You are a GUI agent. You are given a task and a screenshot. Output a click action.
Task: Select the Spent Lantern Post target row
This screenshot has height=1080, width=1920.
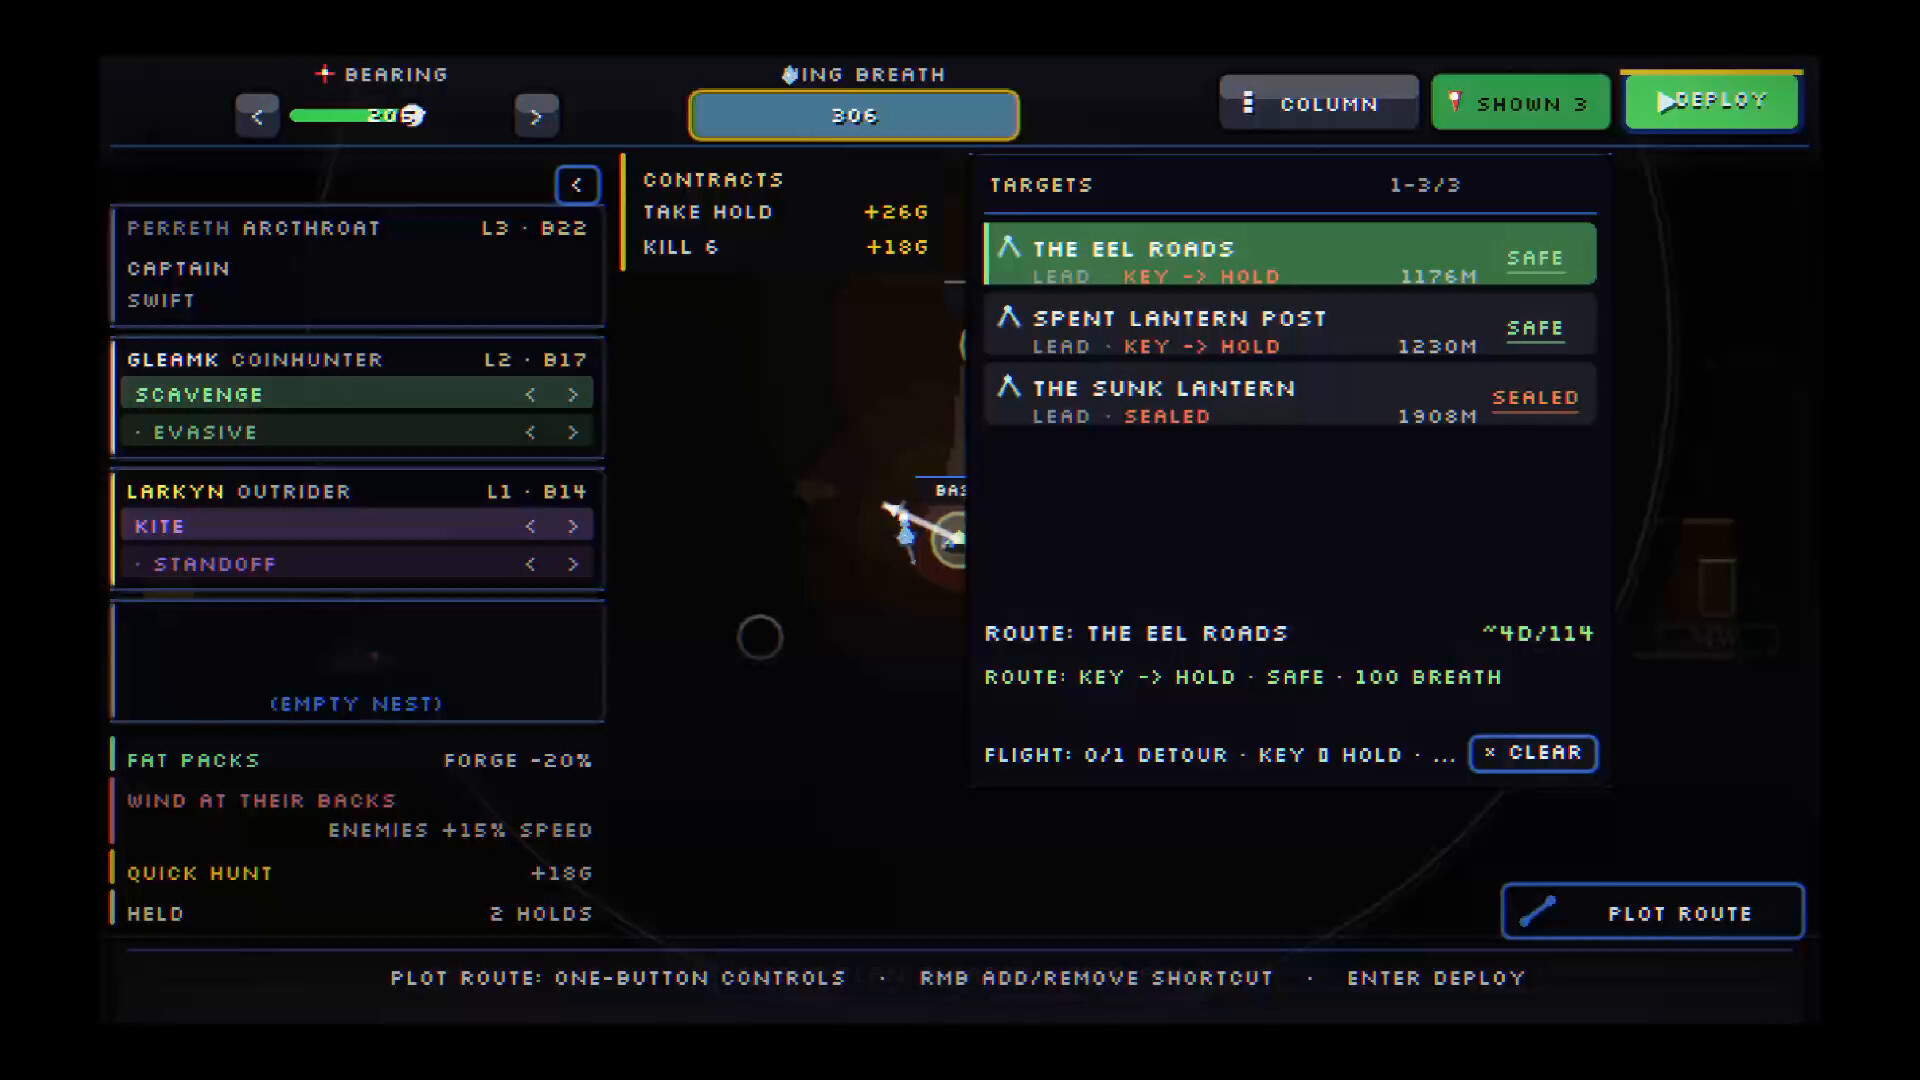tap(1290, 326)
